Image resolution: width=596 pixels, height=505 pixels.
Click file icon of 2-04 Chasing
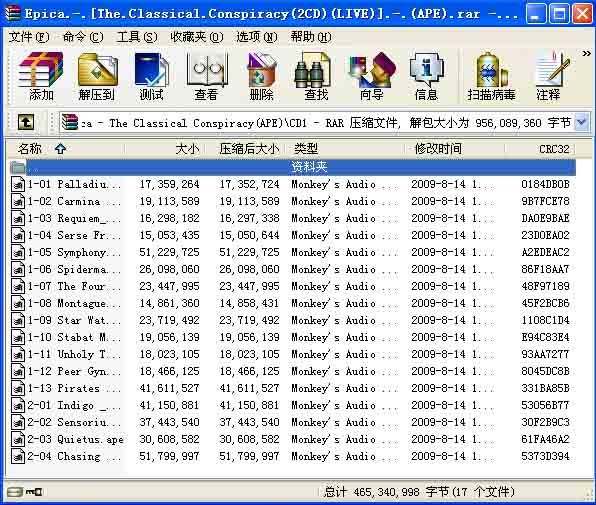18,456
